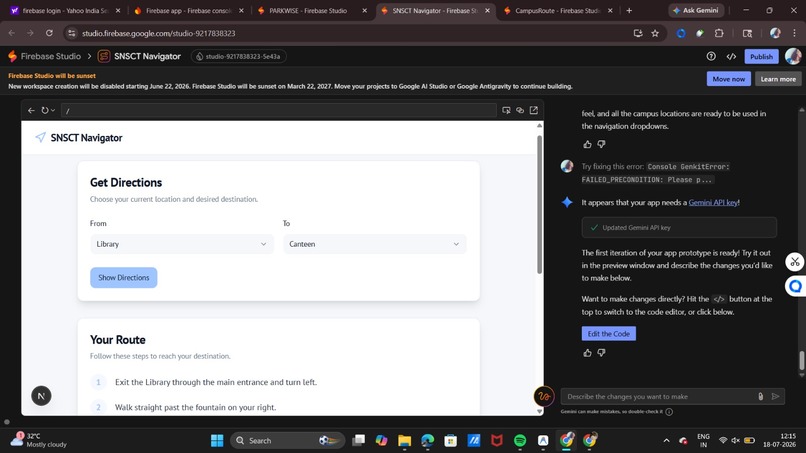Open the browser extensions puzzle icon
The image size is (806, 453).
point(719,33)
